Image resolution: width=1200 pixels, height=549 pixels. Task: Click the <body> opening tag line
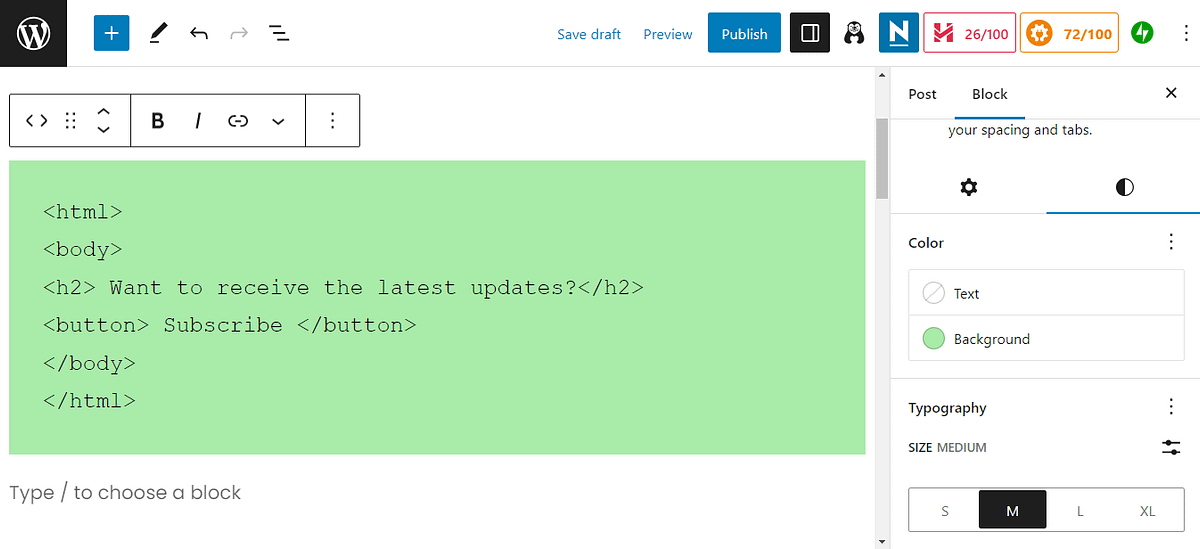83,250
